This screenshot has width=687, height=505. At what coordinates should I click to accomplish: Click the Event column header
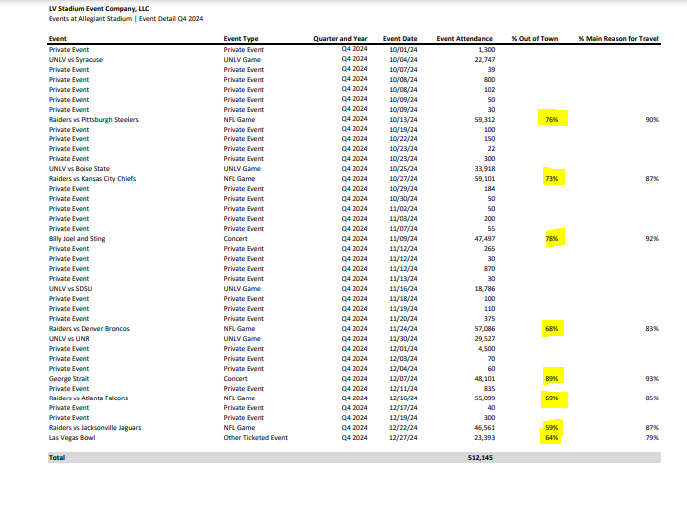(x=58, y=38)
